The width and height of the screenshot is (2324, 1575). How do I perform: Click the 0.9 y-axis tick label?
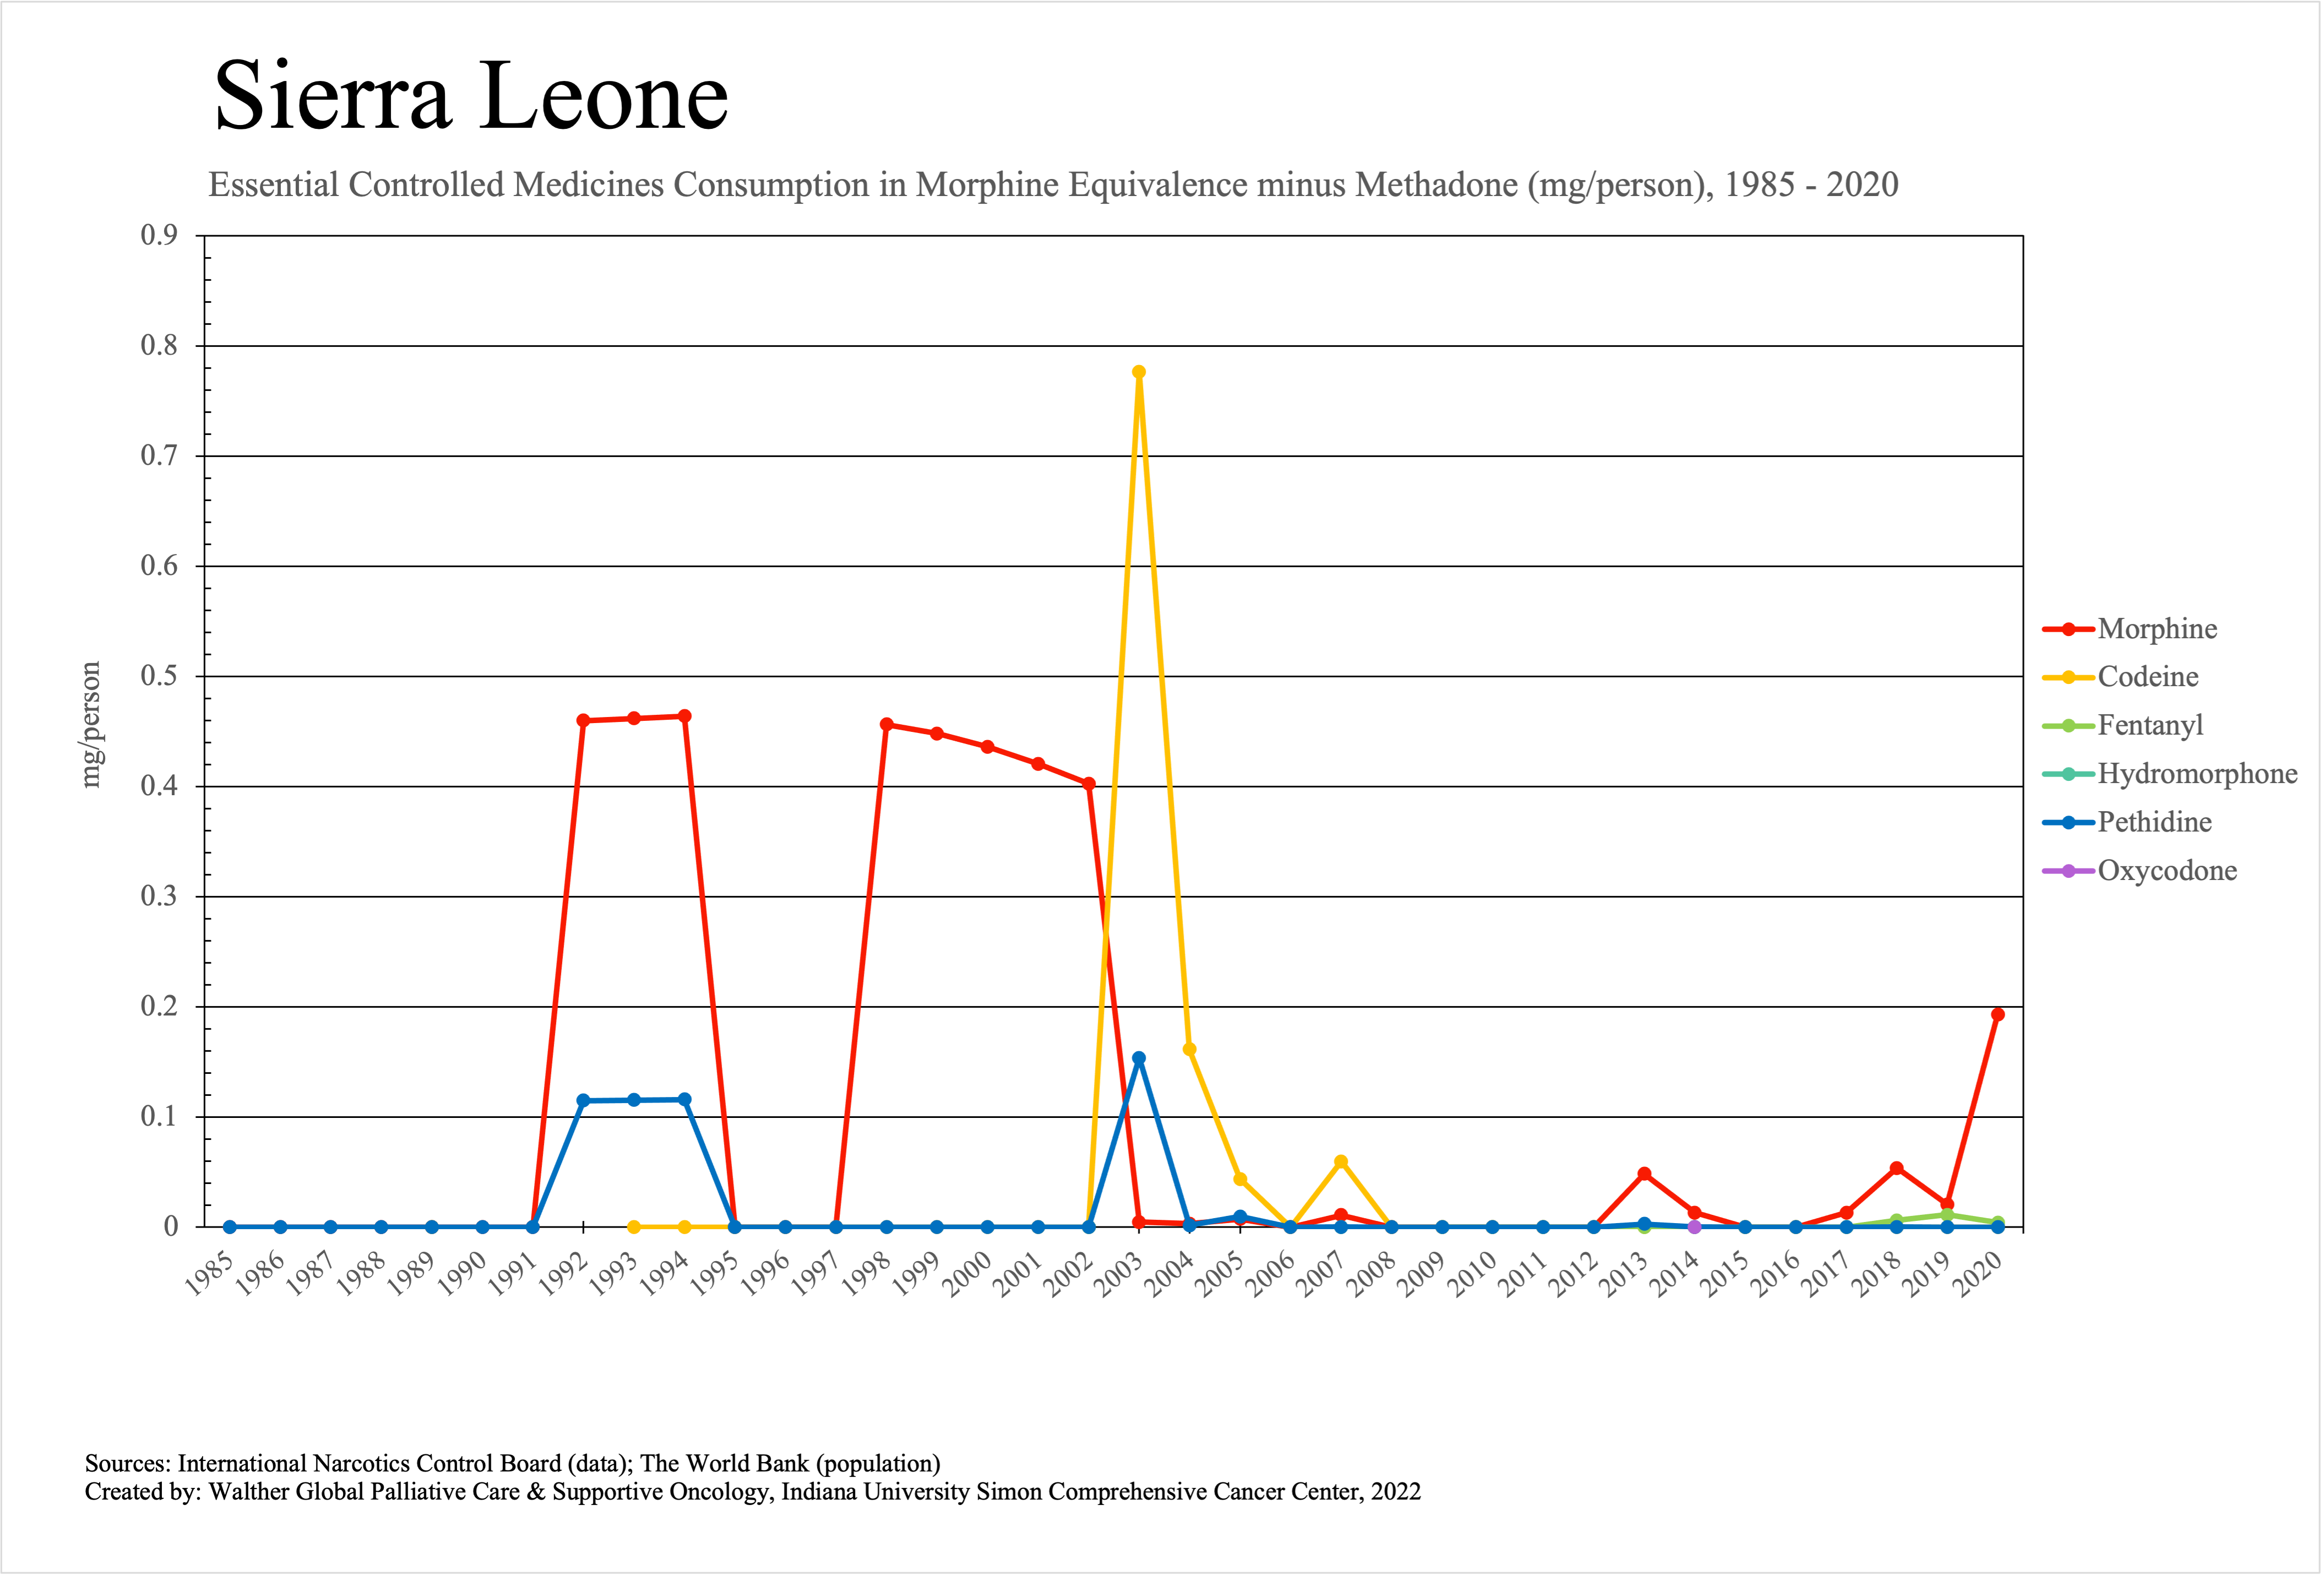coord(159,235)
